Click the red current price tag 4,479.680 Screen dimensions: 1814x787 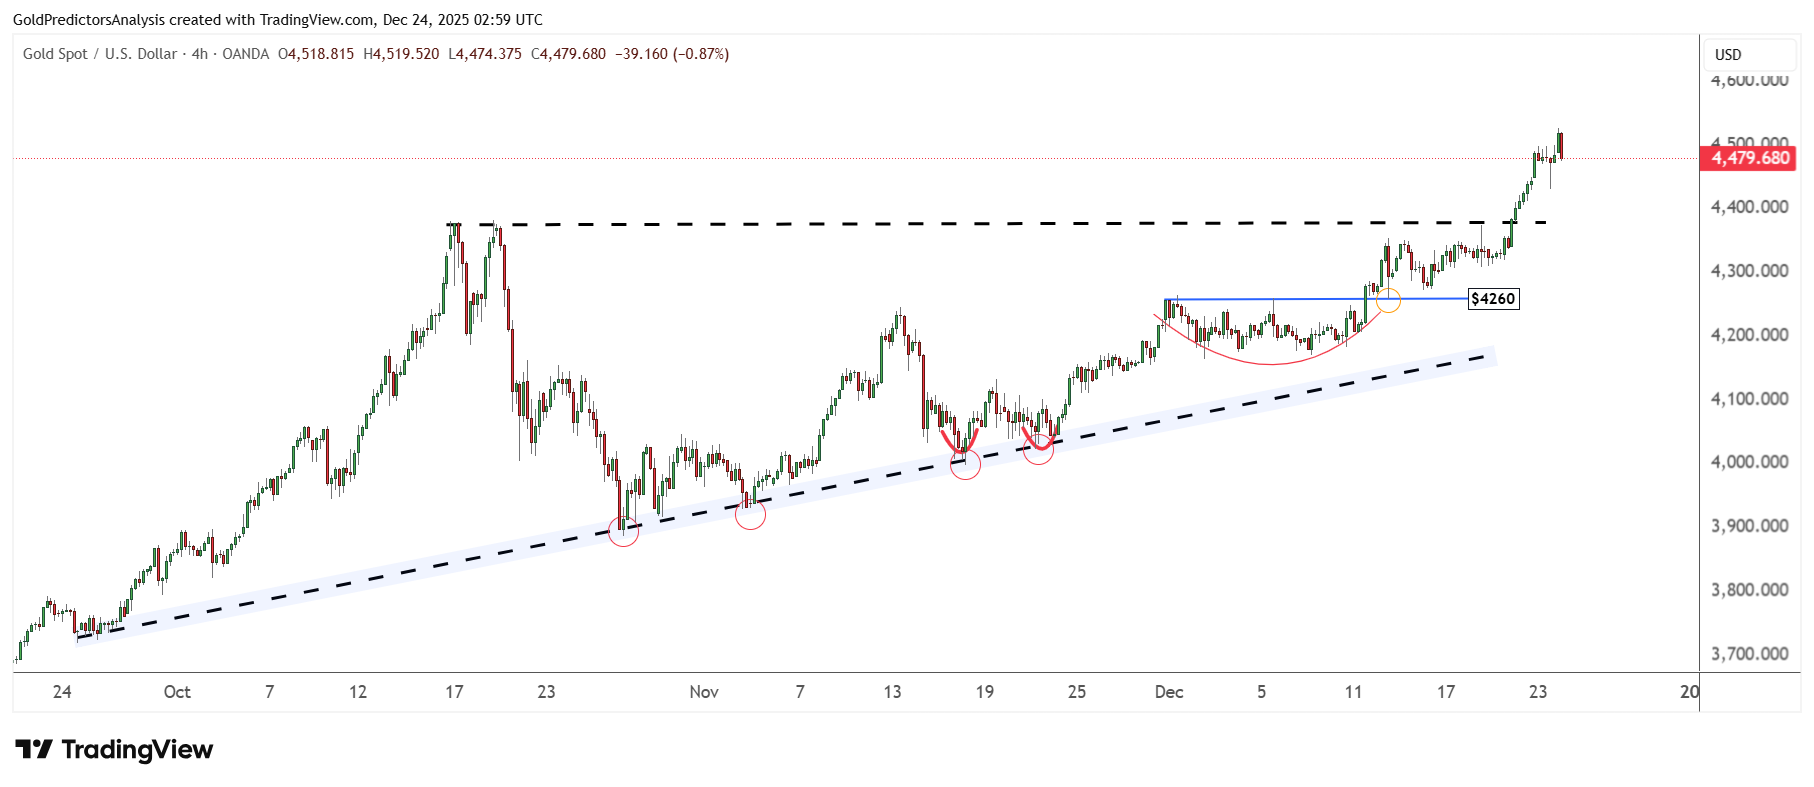tap(1748, 158)
